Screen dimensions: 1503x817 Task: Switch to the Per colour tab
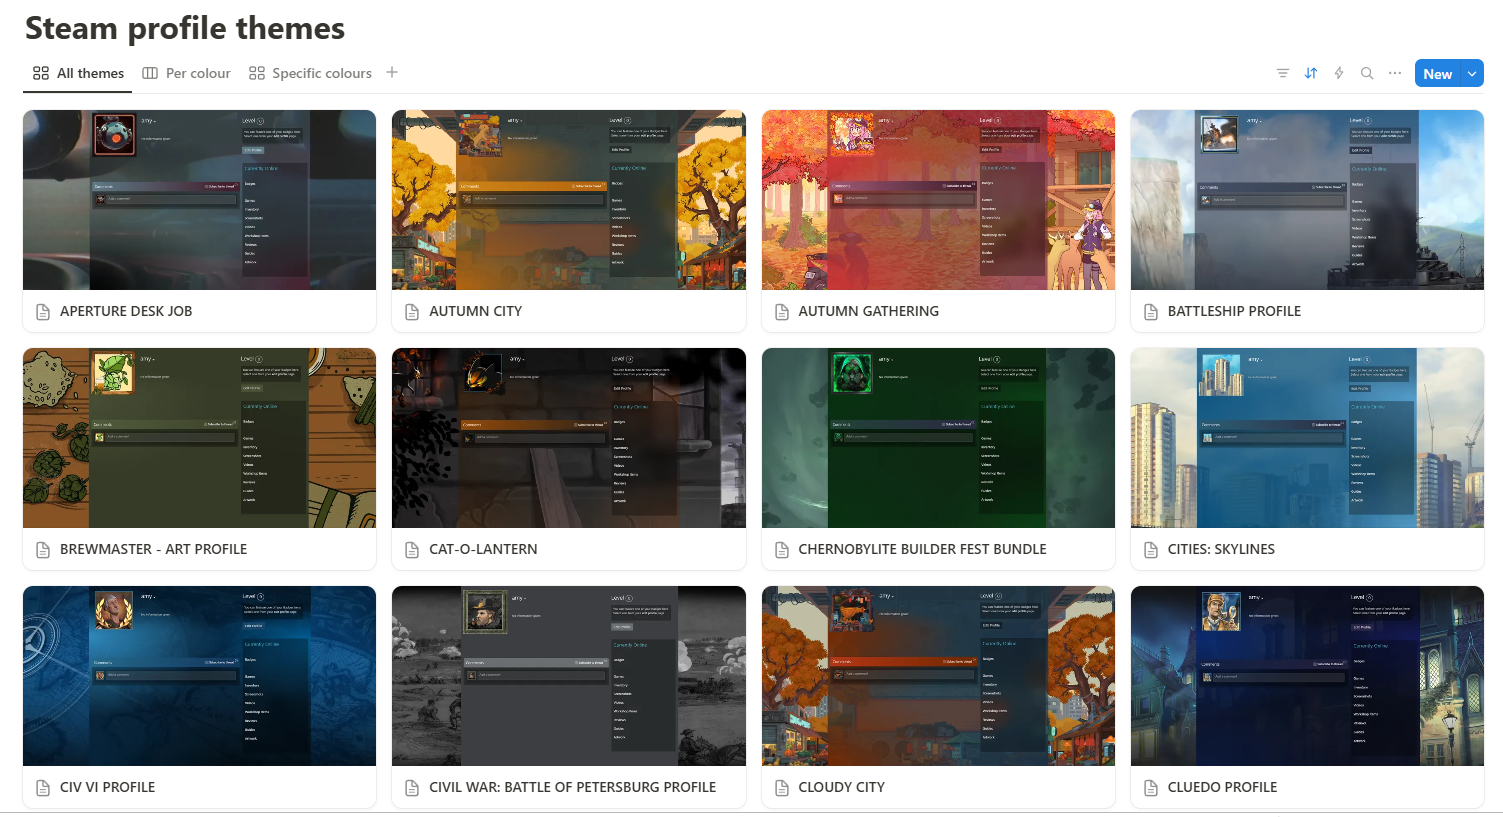point(187,73)
